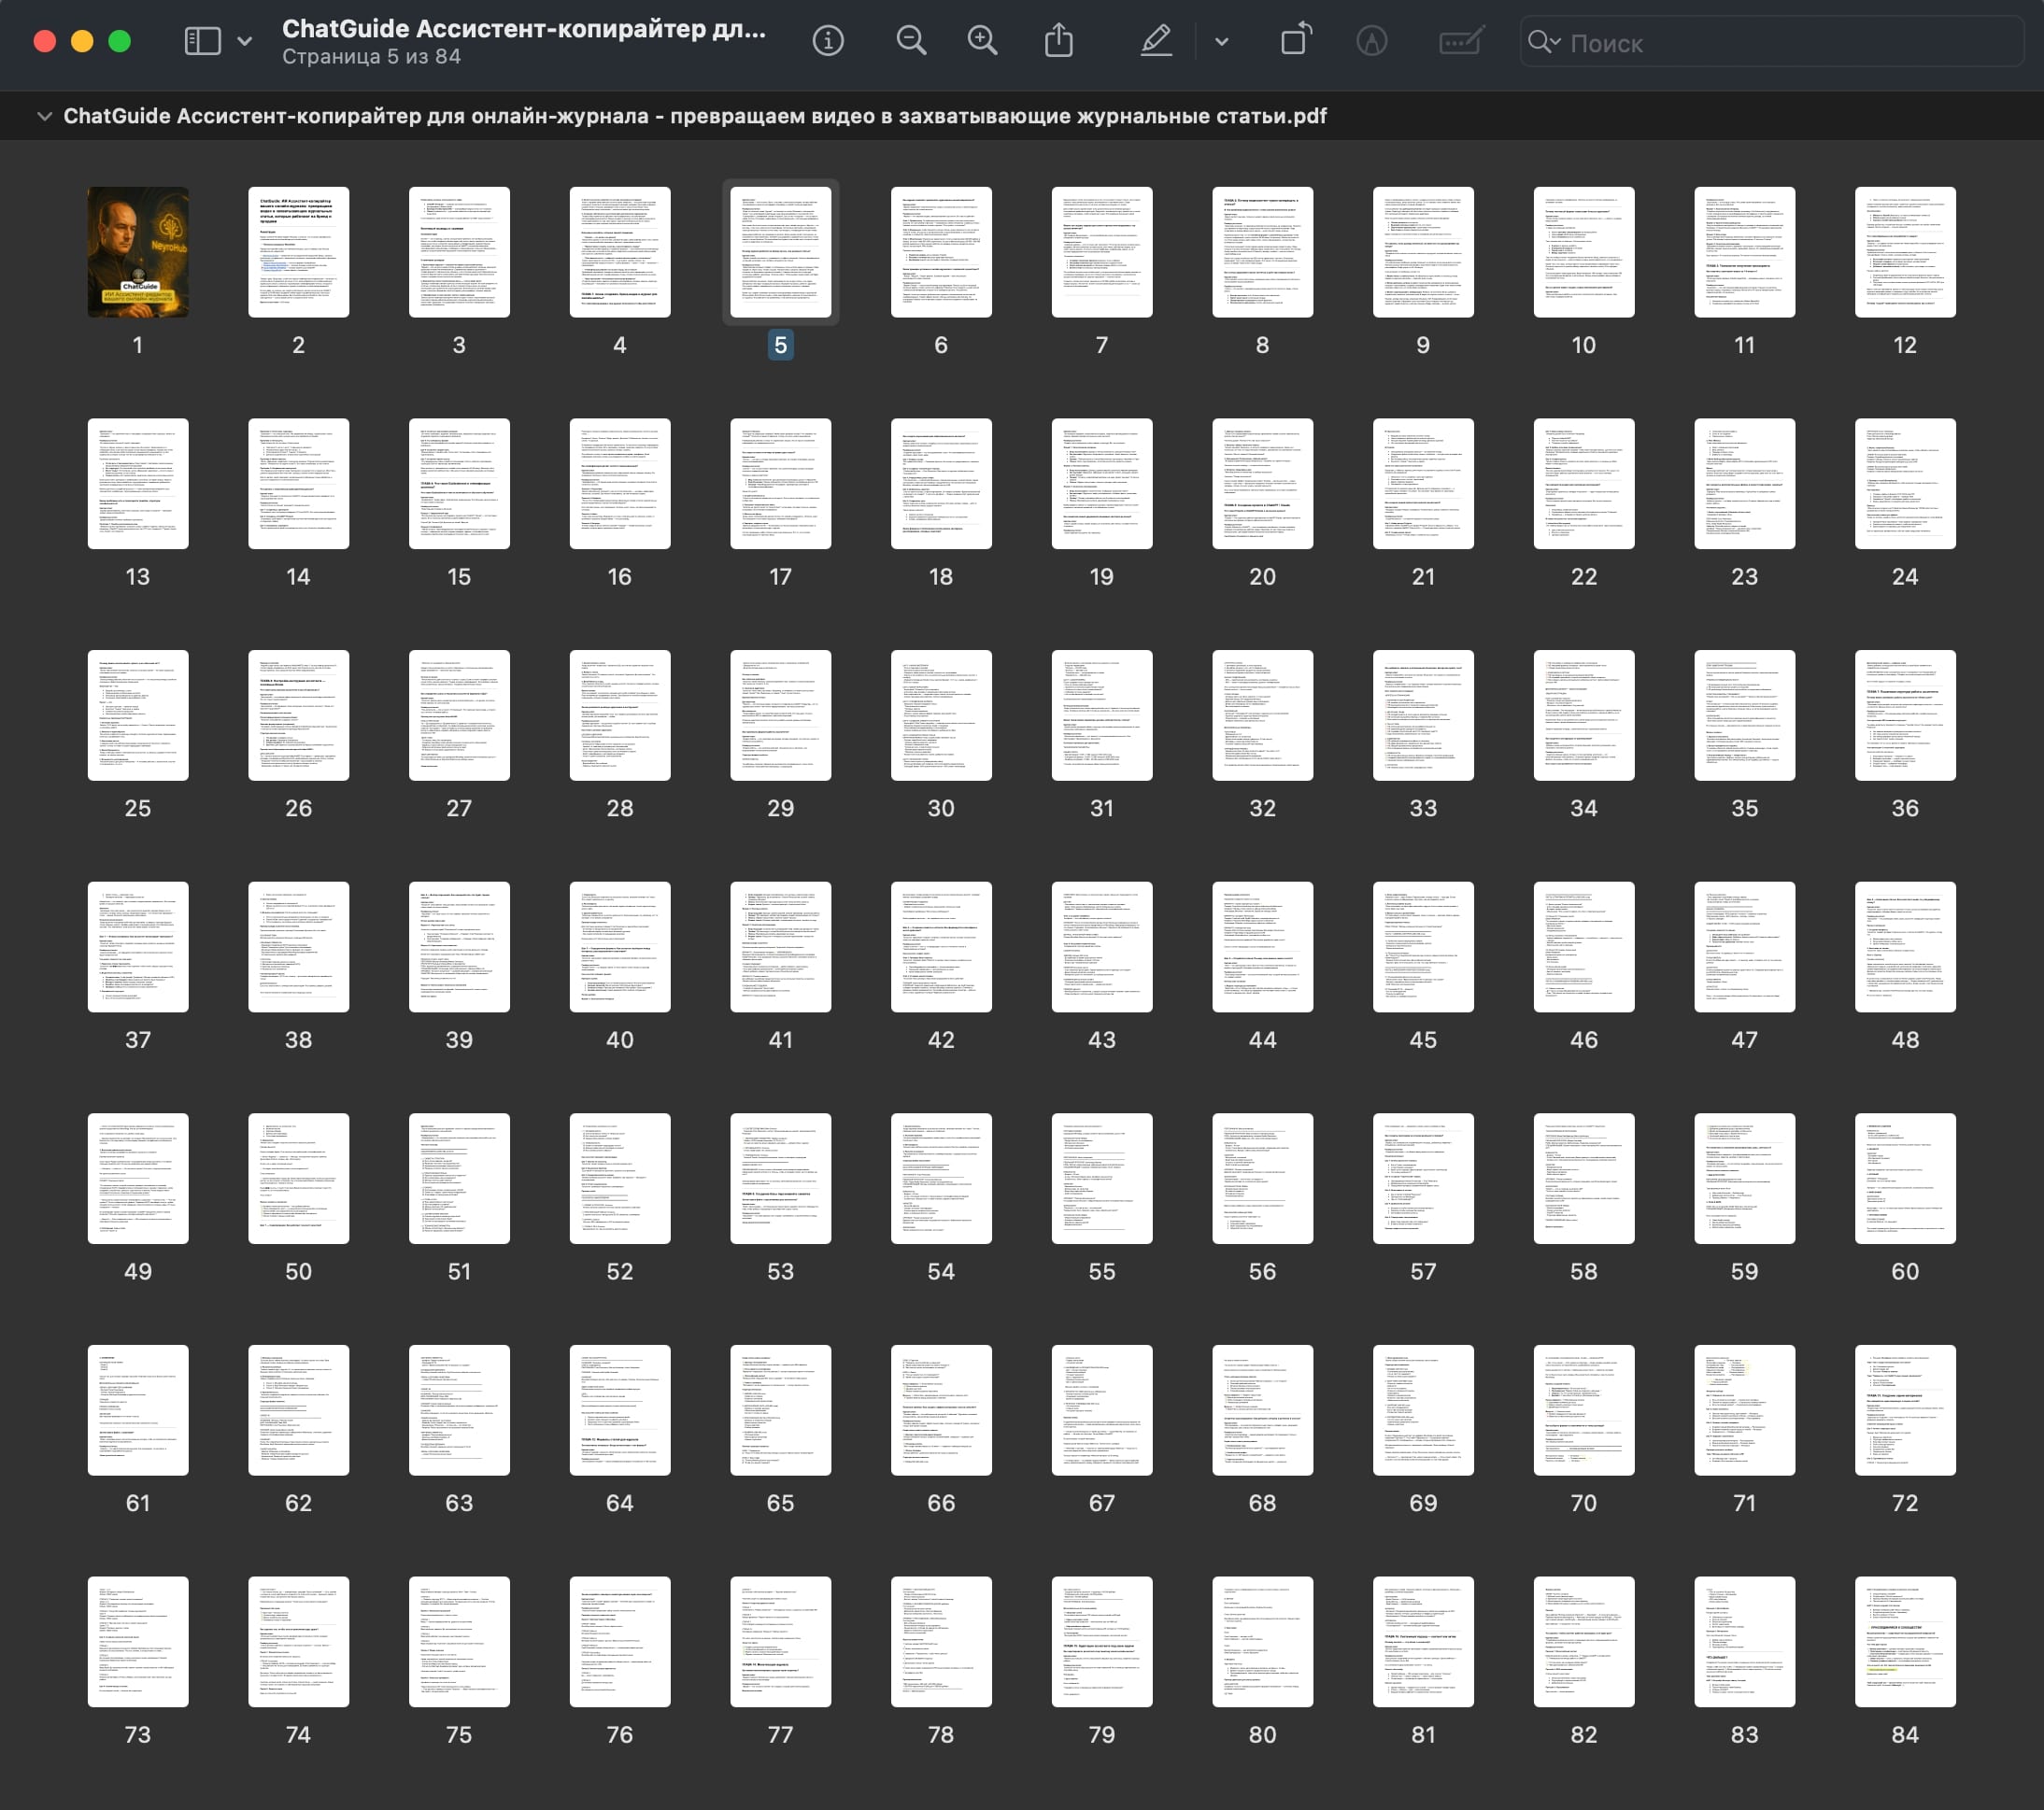Open the document info inspector
This screenshot has width=2044, height=1810.
[827, 41]
